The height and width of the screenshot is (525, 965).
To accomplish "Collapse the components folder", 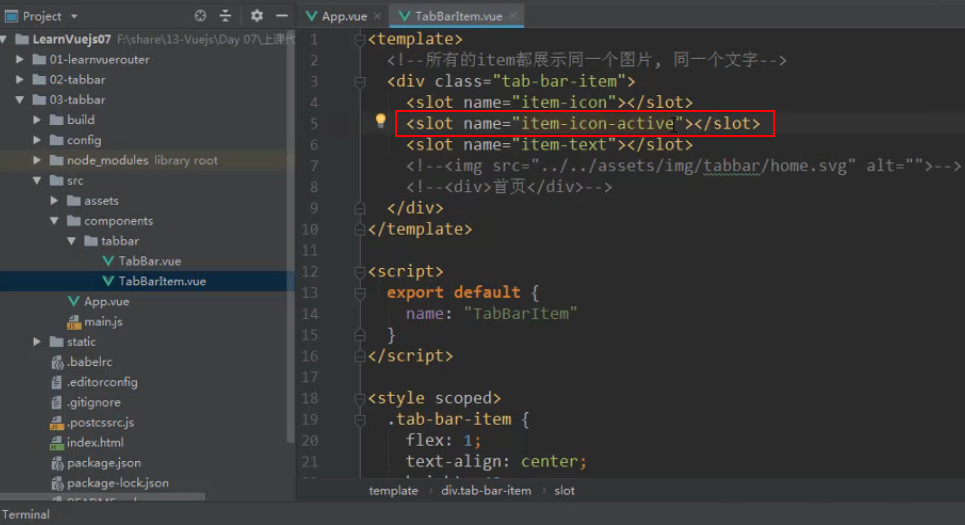I will pyautogui.click(x=54, y=221).
